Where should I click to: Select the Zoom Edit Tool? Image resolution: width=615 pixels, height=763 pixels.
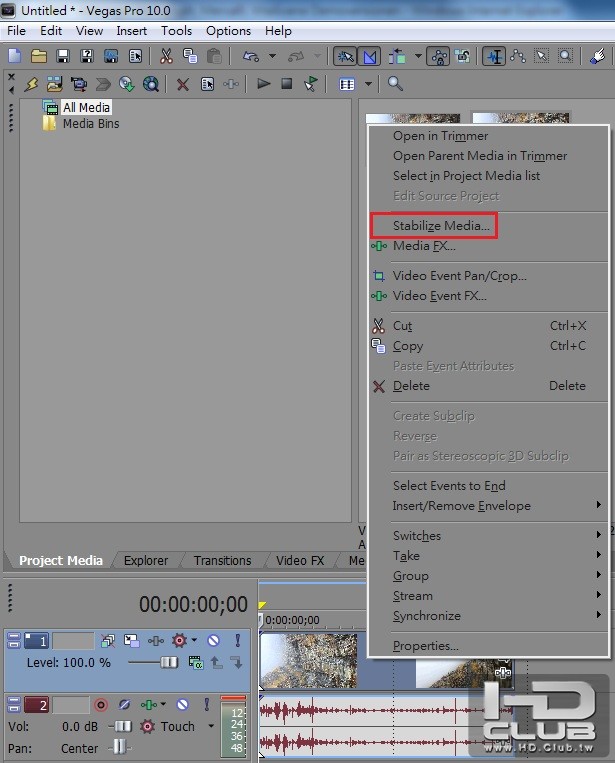pyautogui.click(x=565, y=56)
